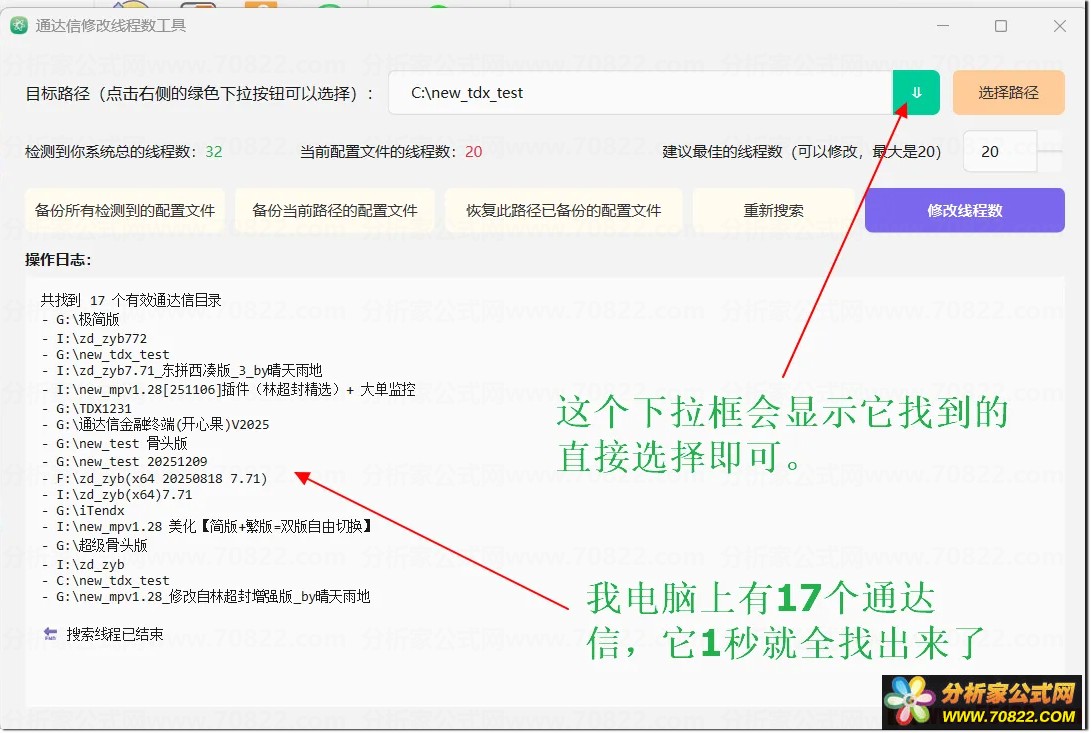Image resolution: width=1092 pixels, height=733 pixels.
Task: Close the 通达信修改线程数工具 window
Action: click(1059, 26)
